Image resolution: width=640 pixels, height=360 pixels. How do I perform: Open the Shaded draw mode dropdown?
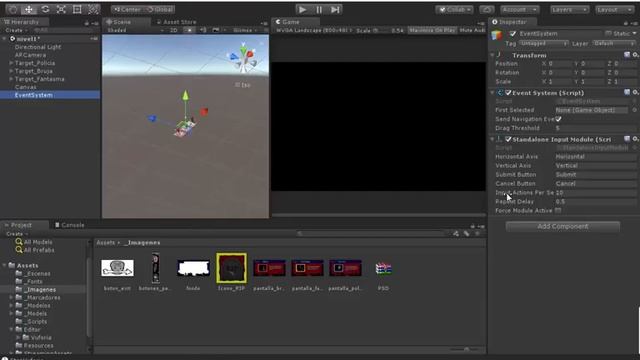pos(135,30)
